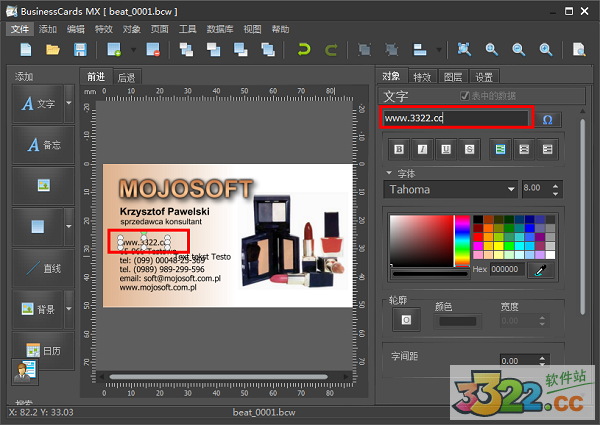Click the 背景 background tool
The width and height of the screenshot is (600, 425).
[x=38, y=309]
